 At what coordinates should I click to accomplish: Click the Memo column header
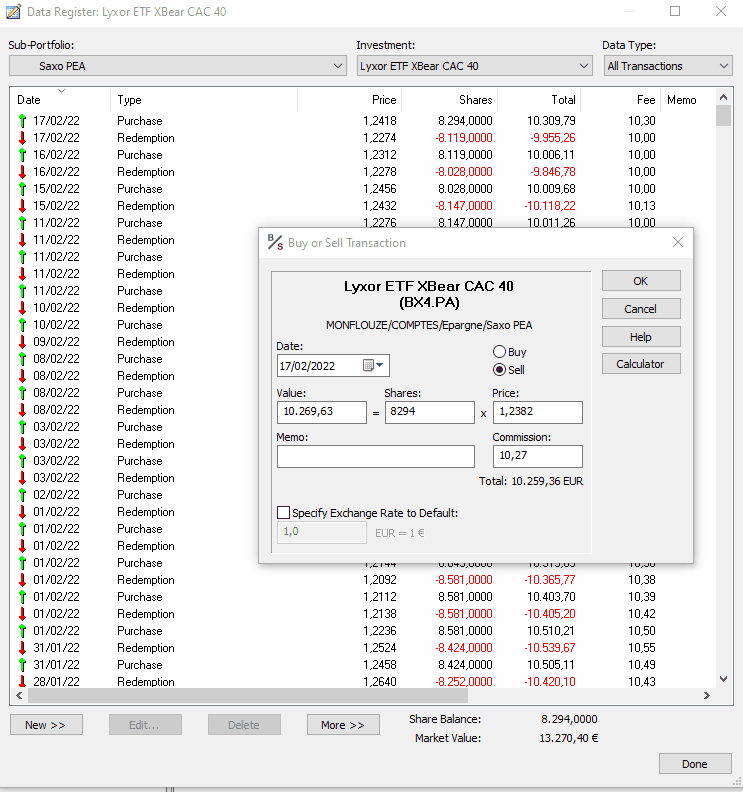(x=687, y=100)
